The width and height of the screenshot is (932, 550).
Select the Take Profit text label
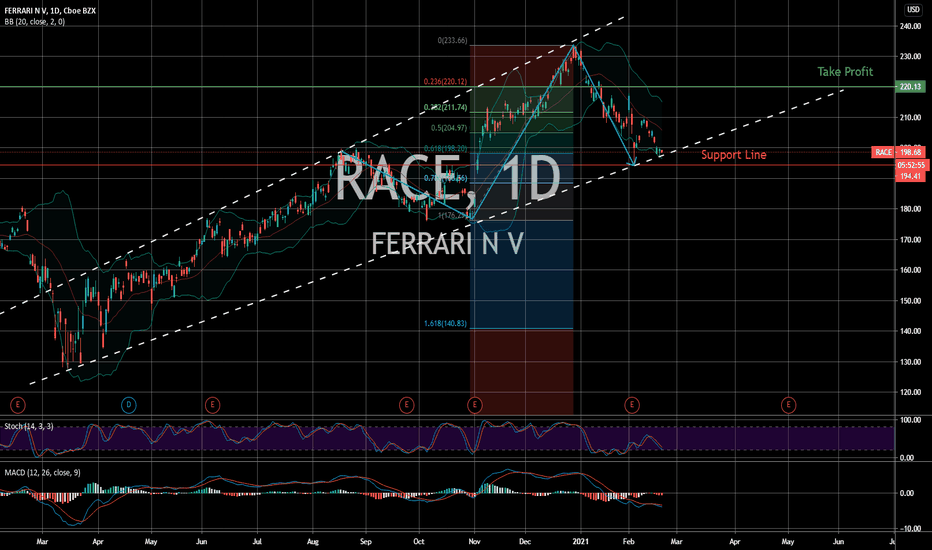coord(845,71)
